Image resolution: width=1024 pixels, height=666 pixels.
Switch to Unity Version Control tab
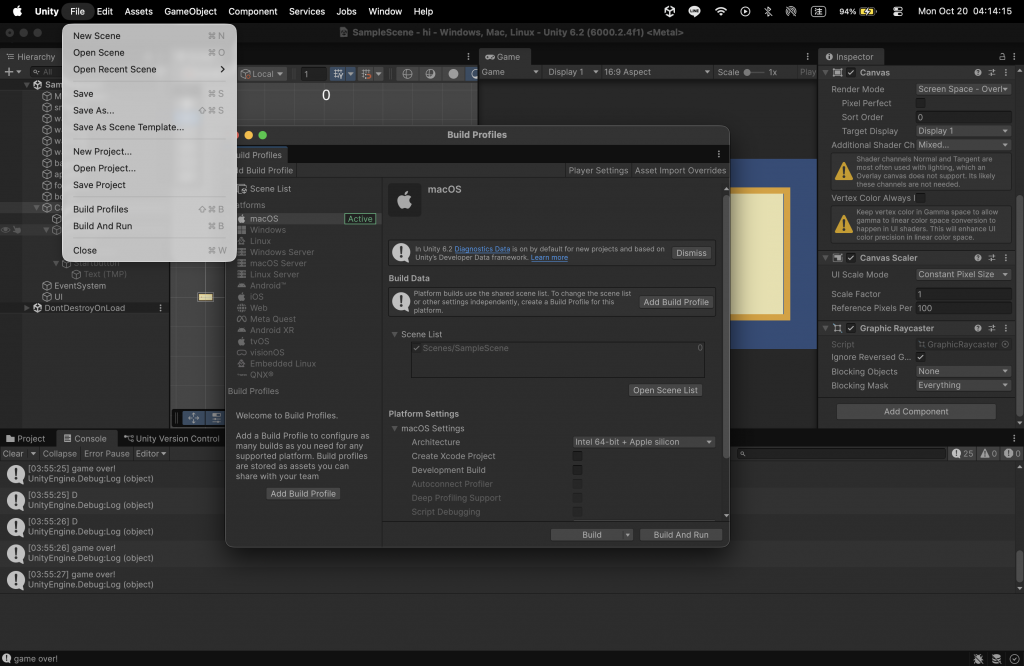172,439
